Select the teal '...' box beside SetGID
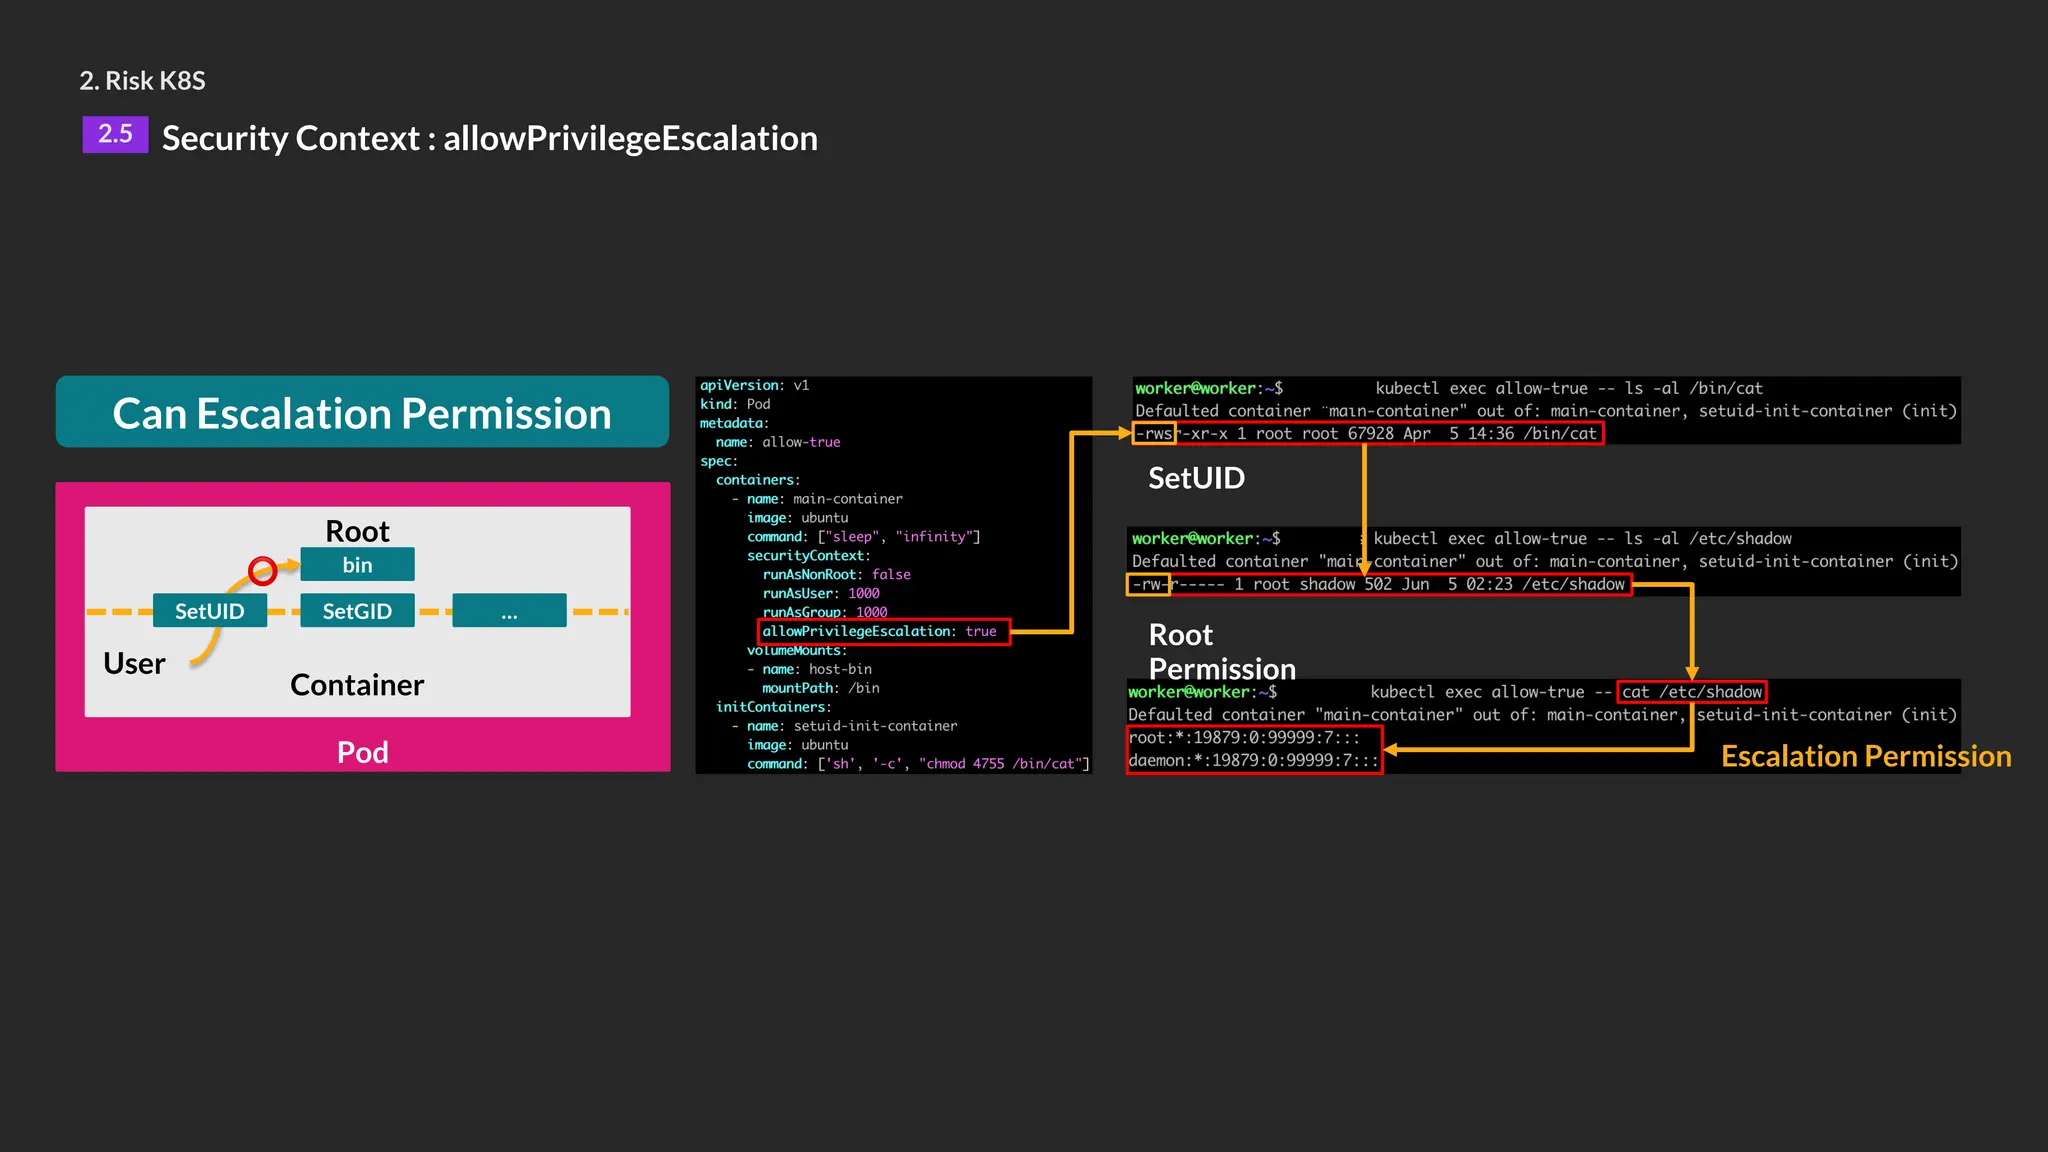 pos(509,610)
